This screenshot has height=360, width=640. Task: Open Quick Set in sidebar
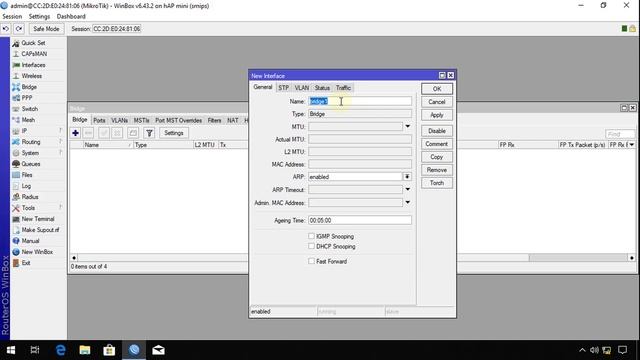tap(33, 43)
